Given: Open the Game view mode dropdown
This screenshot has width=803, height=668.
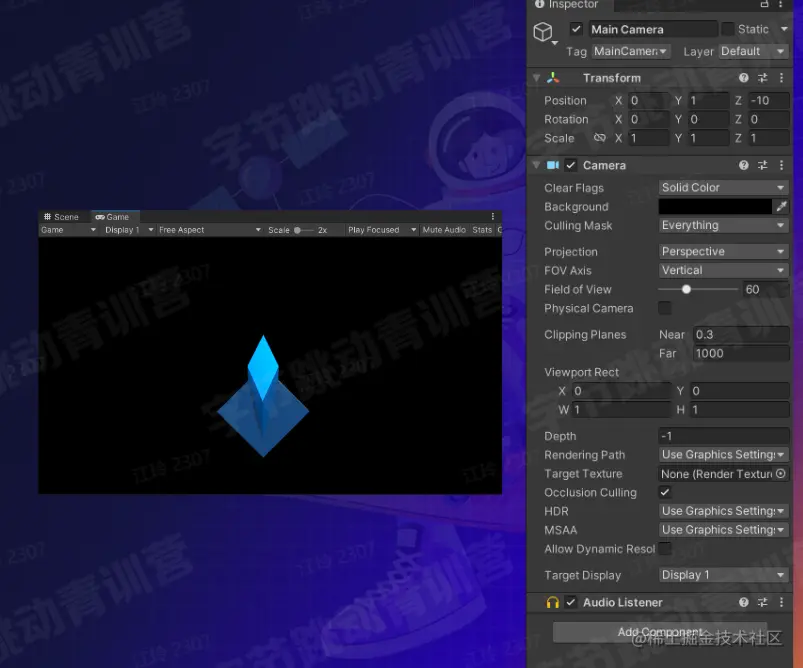Looking at the screenshot, I should coord(69,230).
